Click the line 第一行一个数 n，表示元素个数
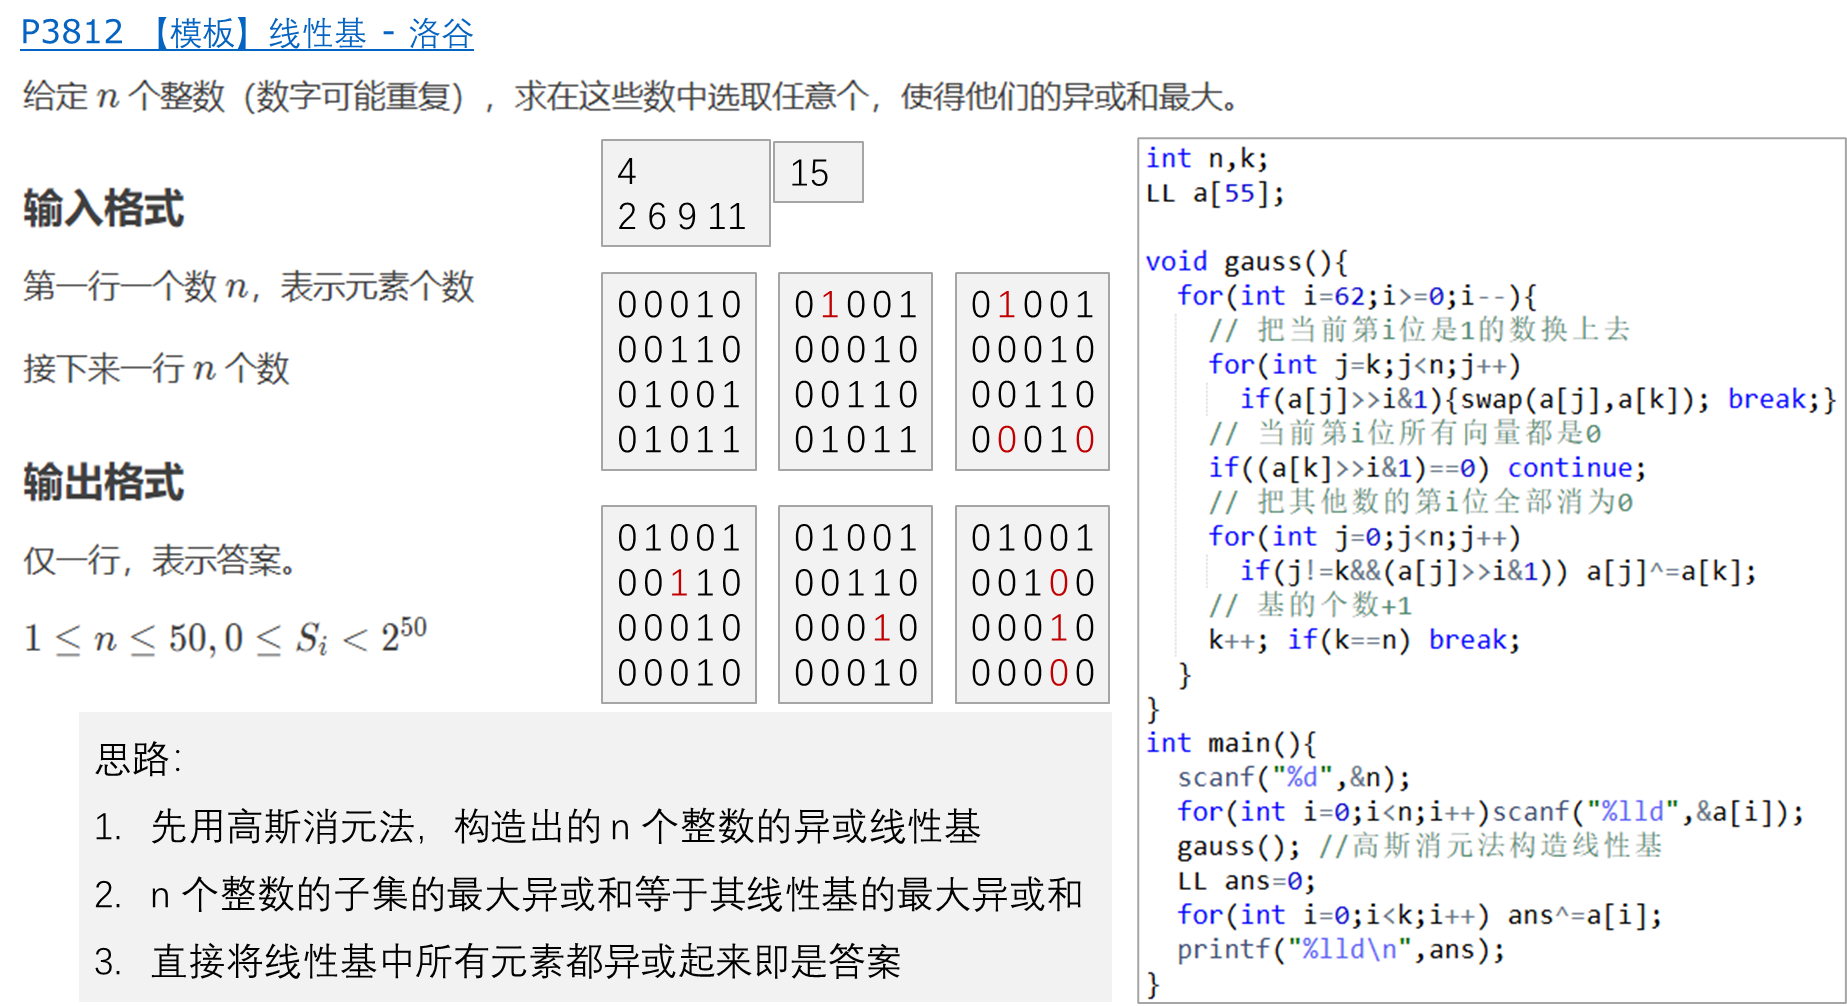The height and width of the screenshot is (1006, 1847). click(x=249, y=287)
